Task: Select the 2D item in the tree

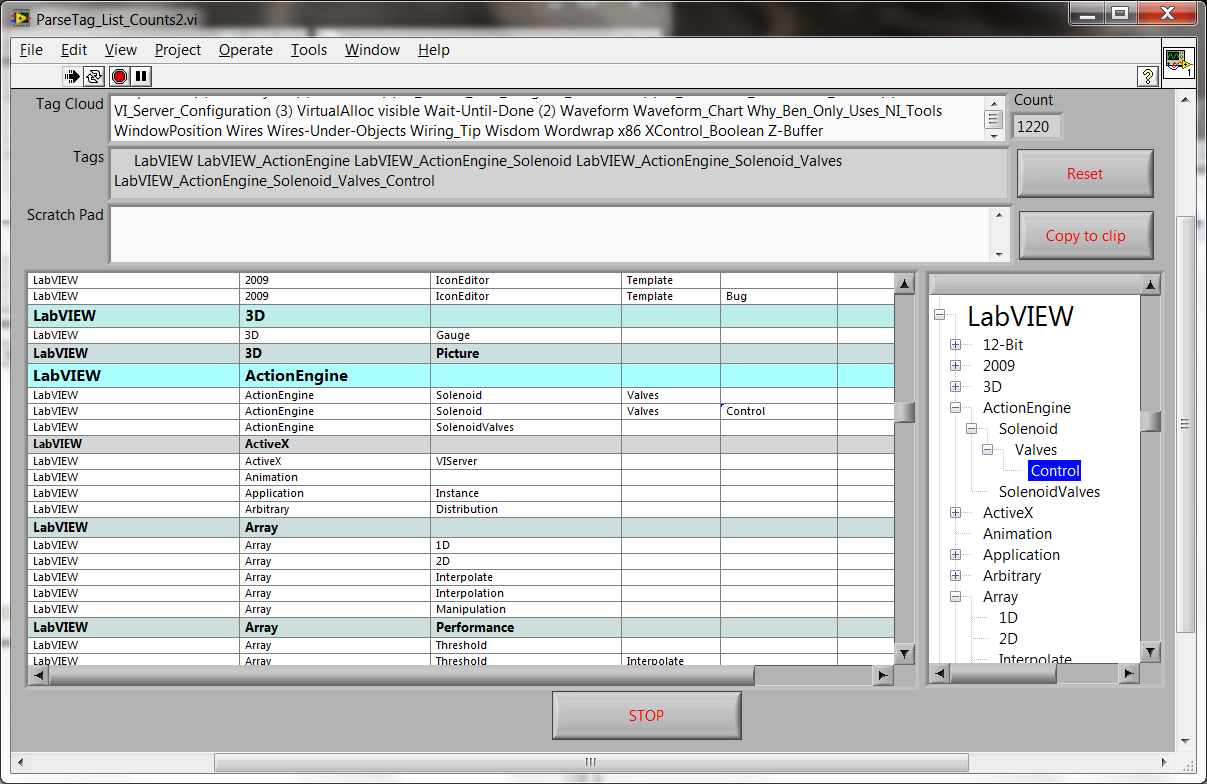Action: 1008,639
